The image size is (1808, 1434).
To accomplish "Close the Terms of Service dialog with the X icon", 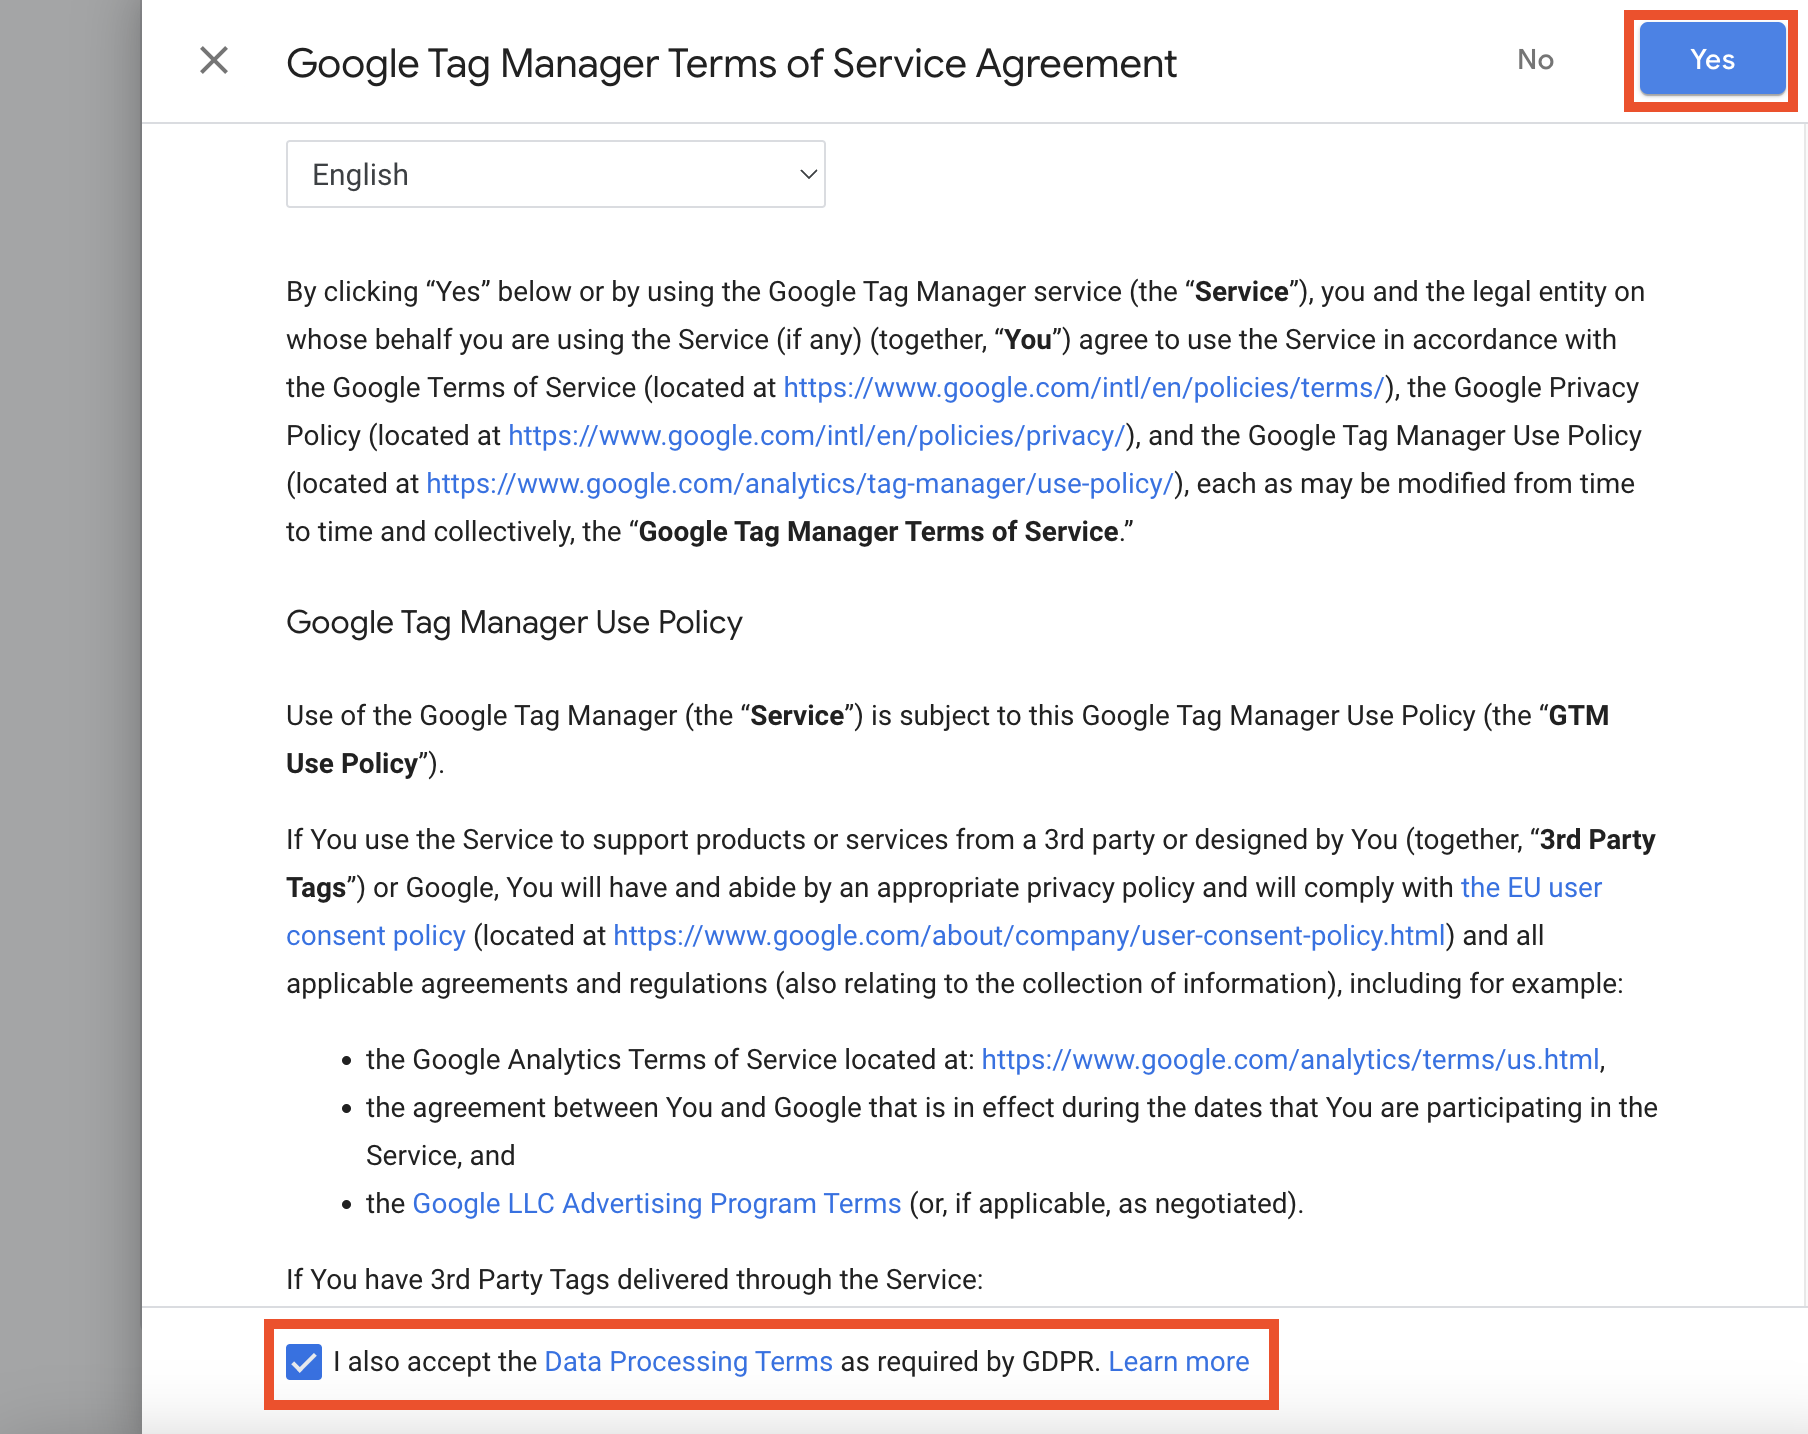I will 214,60.
